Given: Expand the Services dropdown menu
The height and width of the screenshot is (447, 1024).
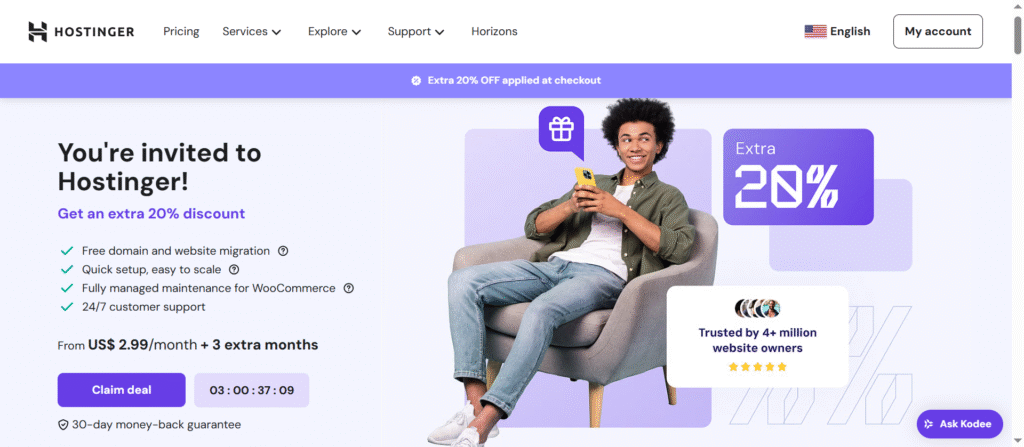Looking at the screenshot, I should (251, 31).
